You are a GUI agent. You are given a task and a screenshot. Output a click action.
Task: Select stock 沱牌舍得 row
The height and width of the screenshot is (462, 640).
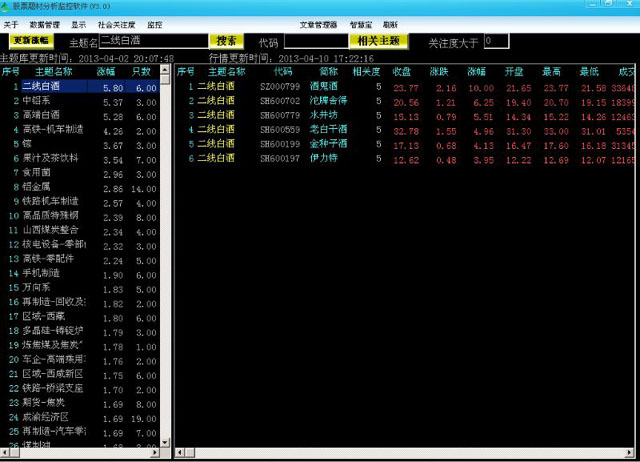pos(405,101)
